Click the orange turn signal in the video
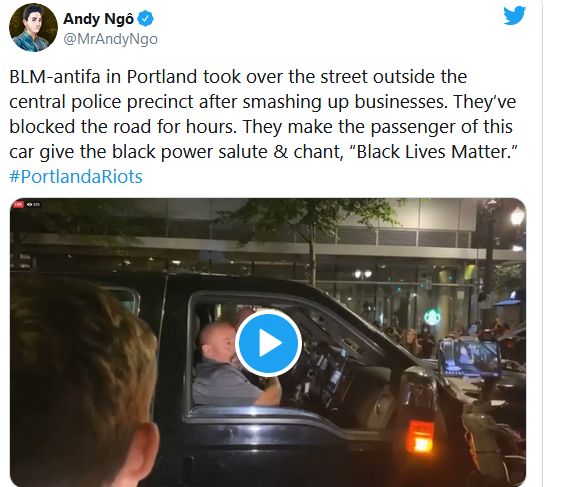Screen dimensions: 565x487 (x=420, y=436)
